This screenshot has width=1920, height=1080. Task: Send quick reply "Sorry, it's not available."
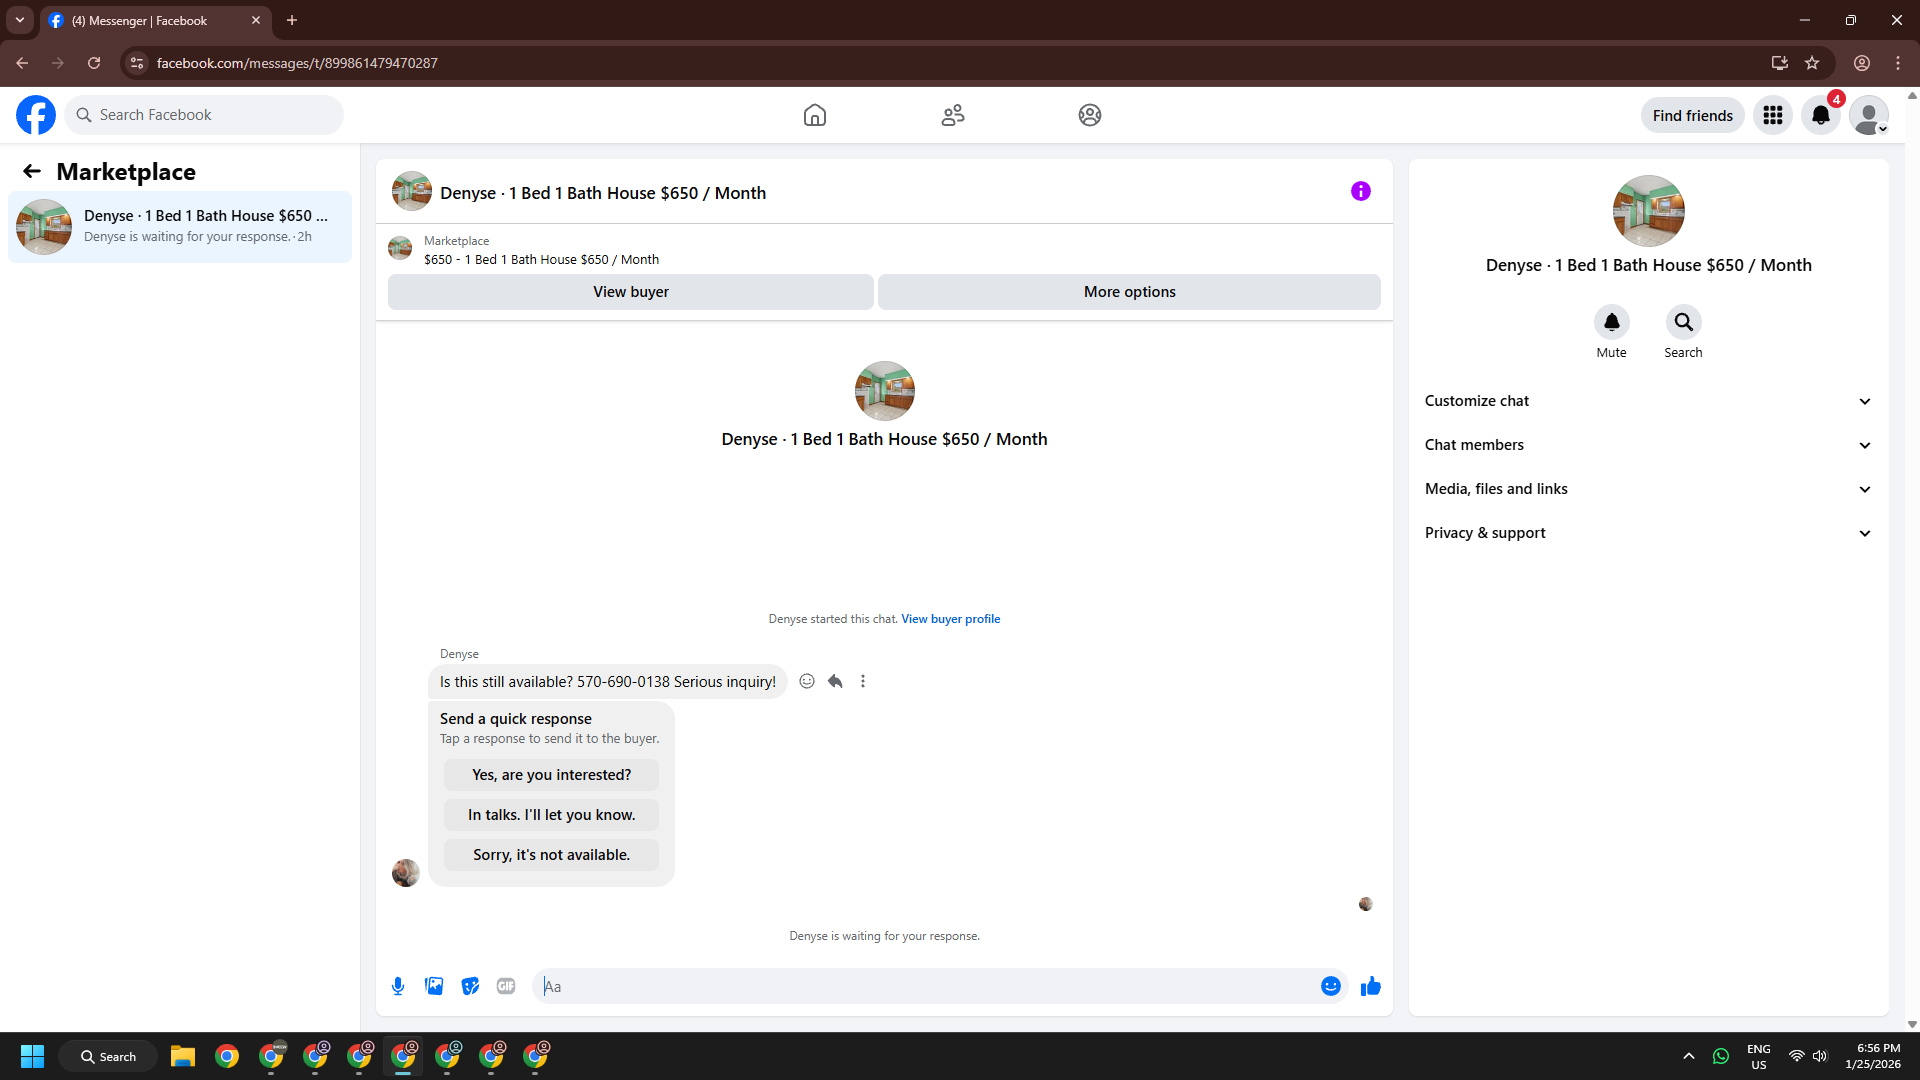pyautogui.click(x=552, y=855)
